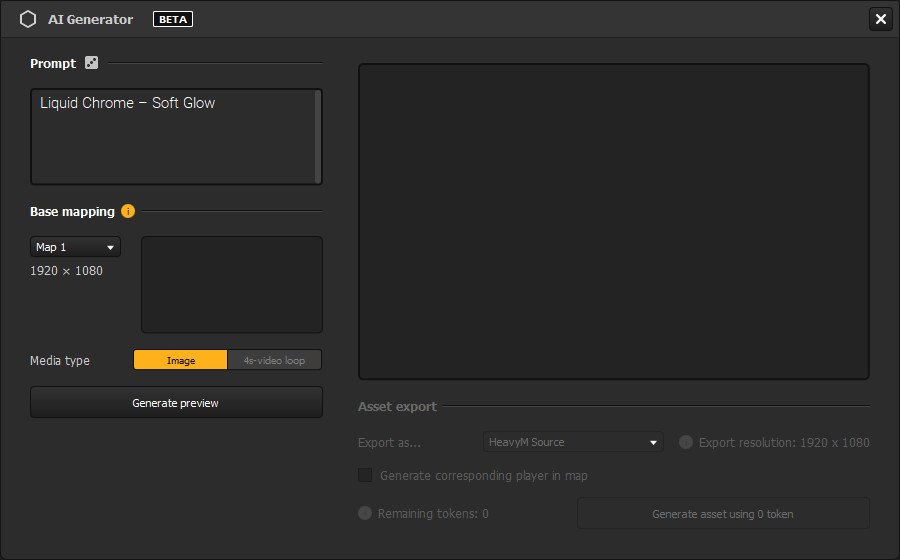Enable Generate corresponding player in map checkbox
Image resolution: width=900 pixels, height=560 pixels.
(x=365, y=475)
